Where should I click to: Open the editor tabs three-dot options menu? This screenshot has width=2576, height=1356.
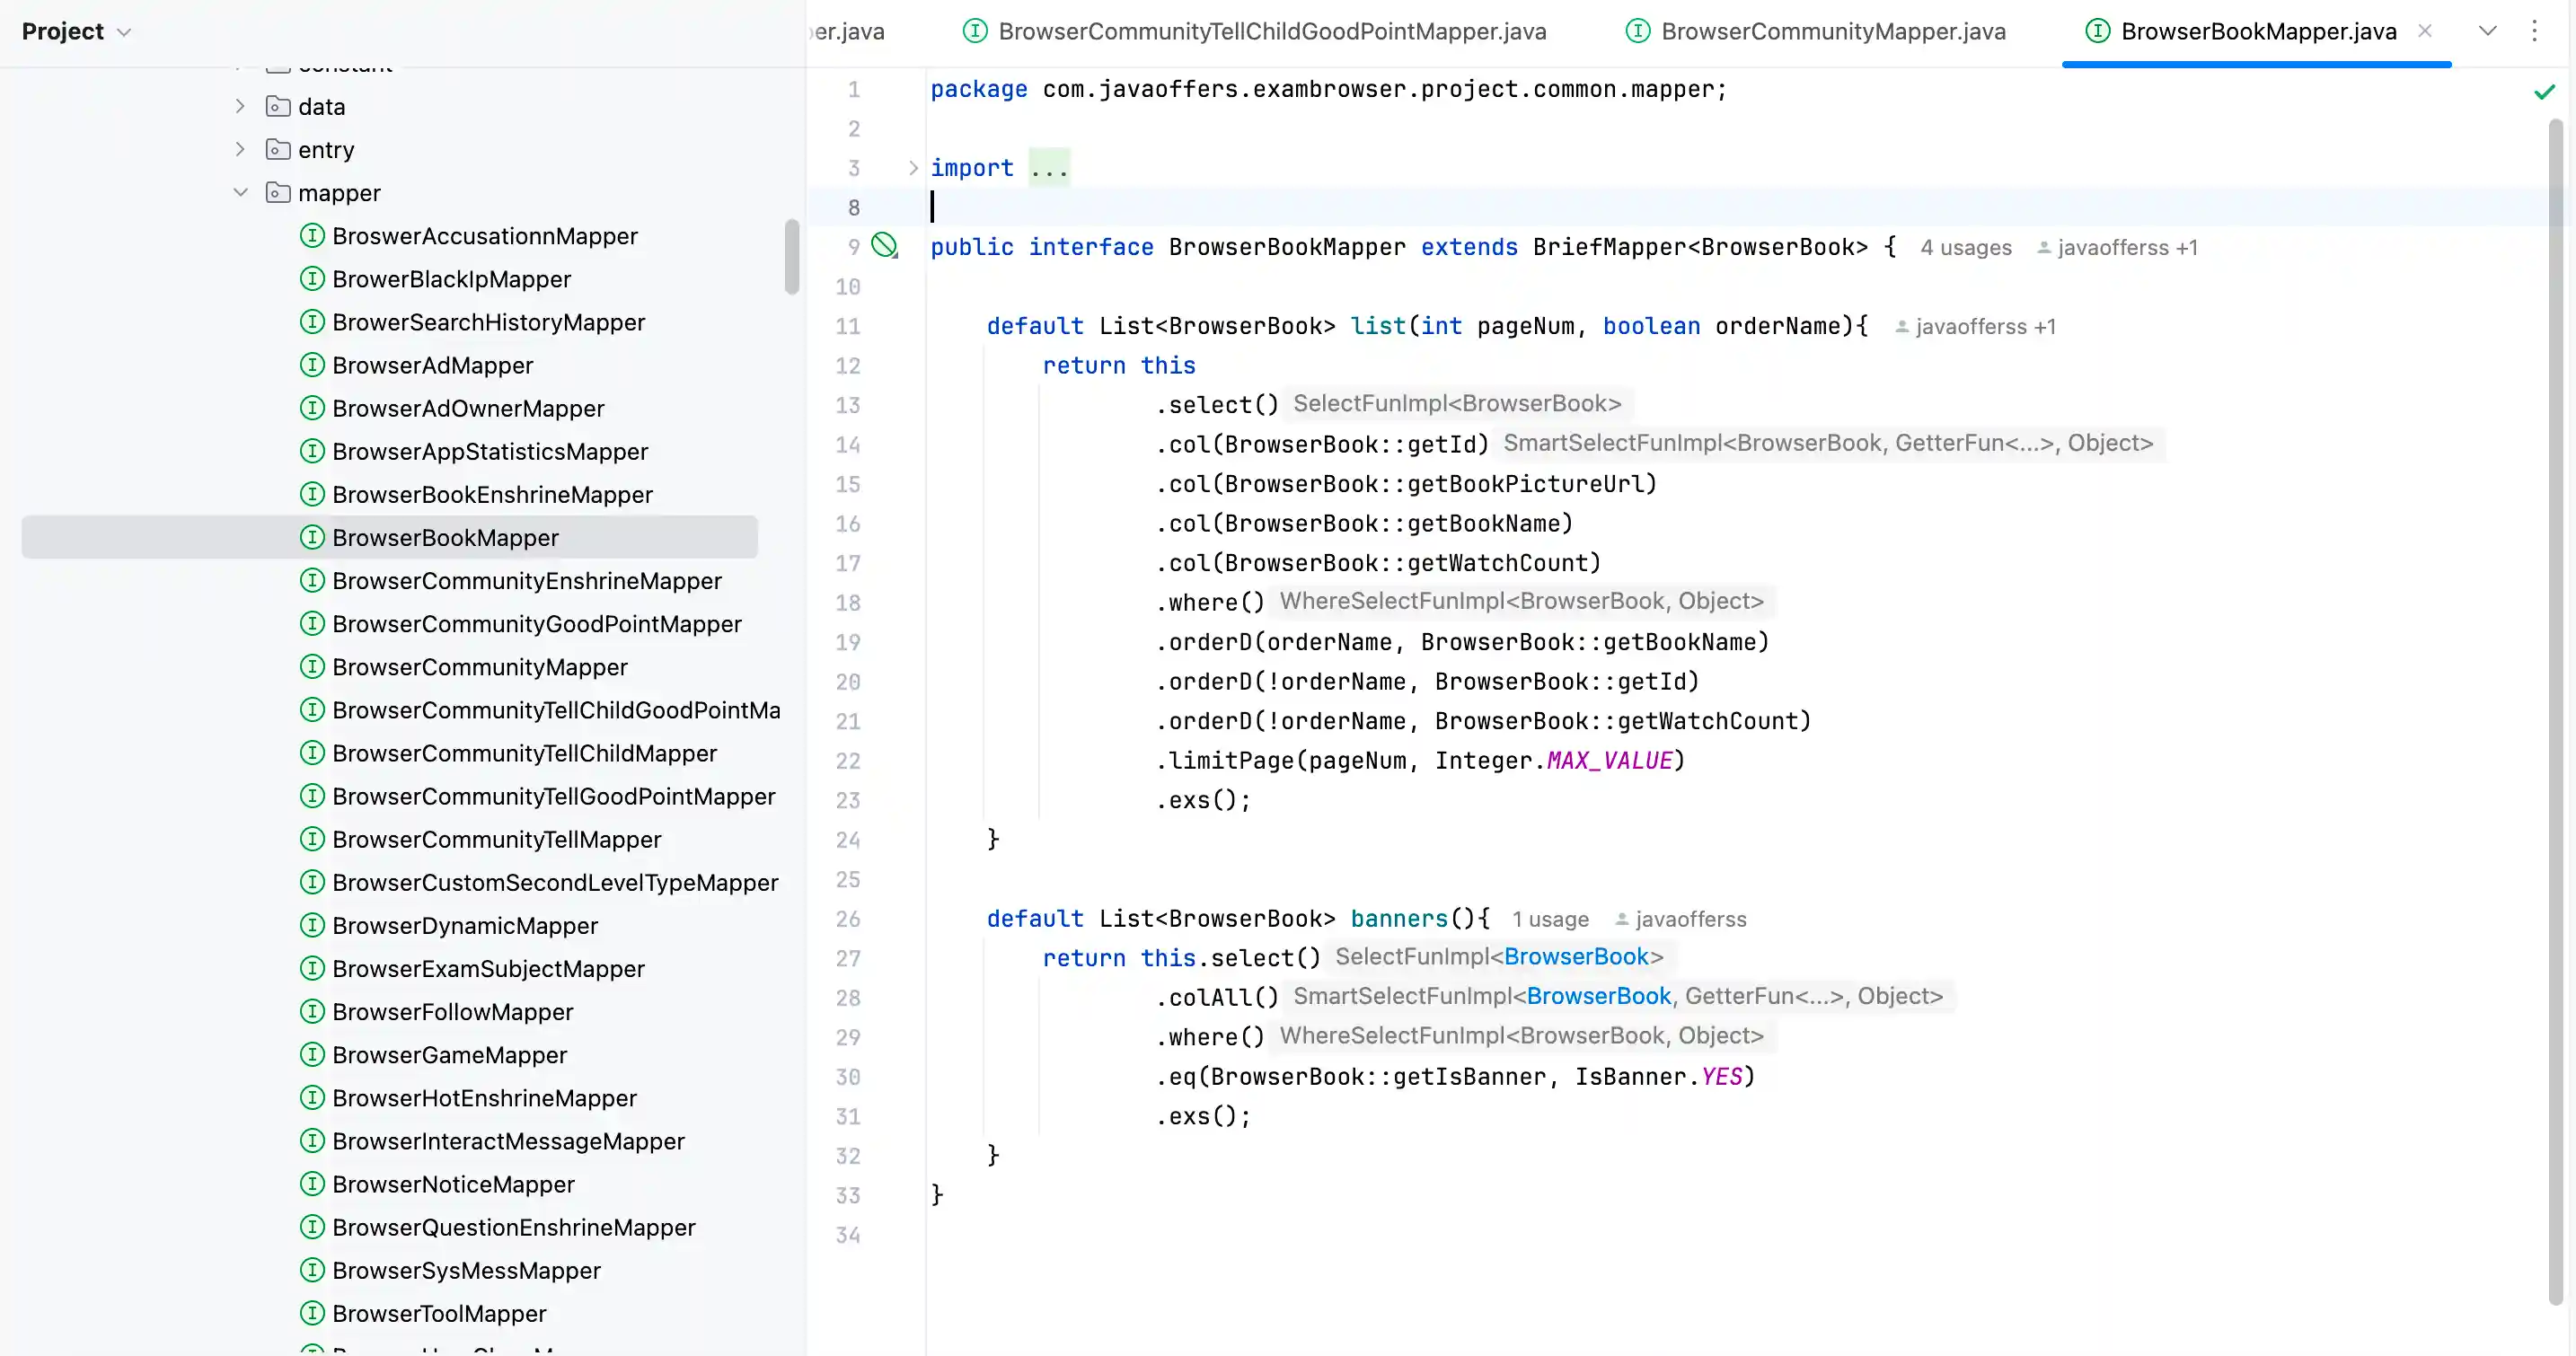pyautogui.click(x=2534, y=31)
